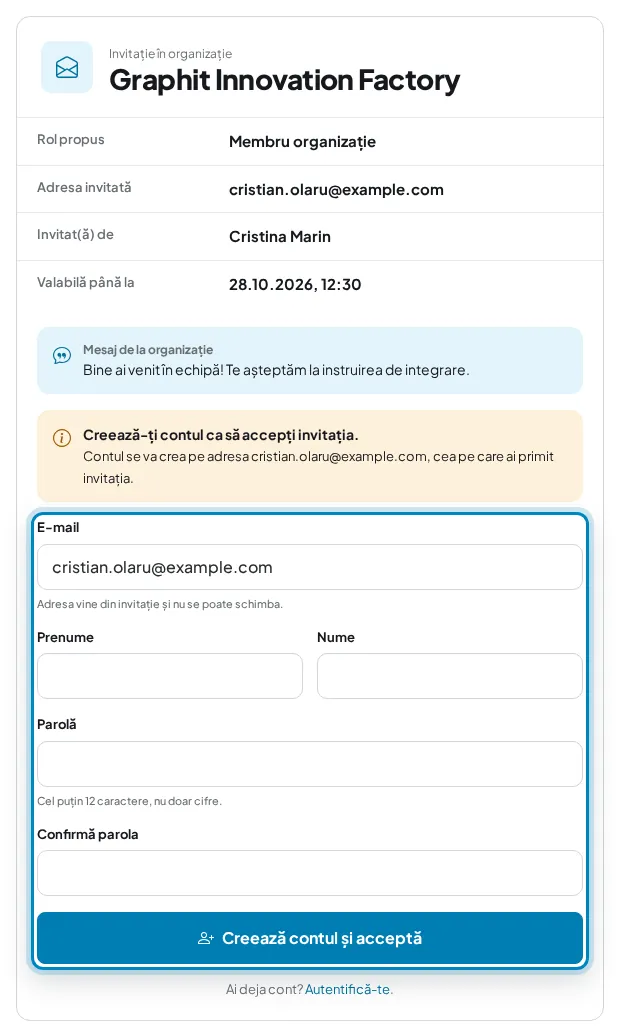Click the E-mail field label
The width and height of the screenshot is (620, 1036).
58,527
